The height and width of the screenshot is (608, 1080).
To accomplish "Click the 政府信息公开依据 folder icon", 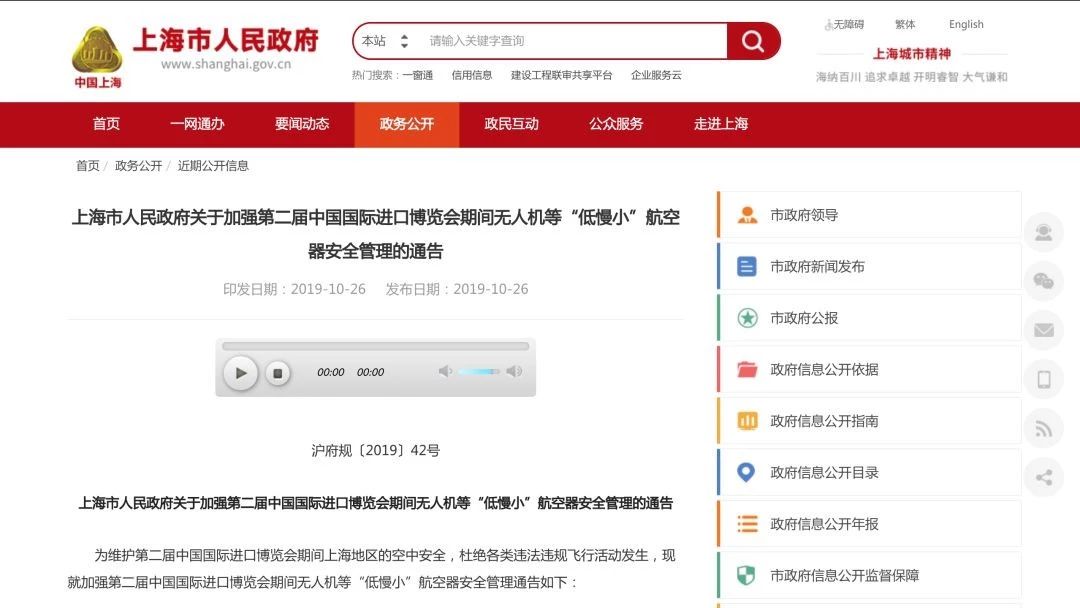I will coord(747,370).
